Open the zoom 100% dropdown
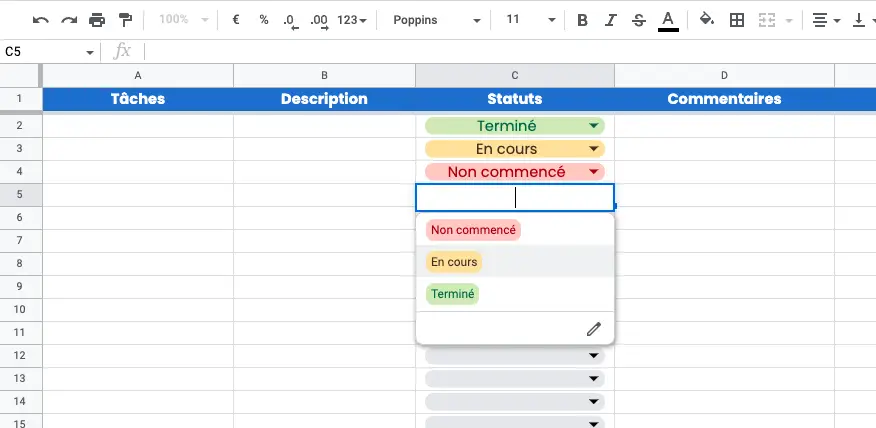Screen dimensions: 876x428 coord(184,20)
